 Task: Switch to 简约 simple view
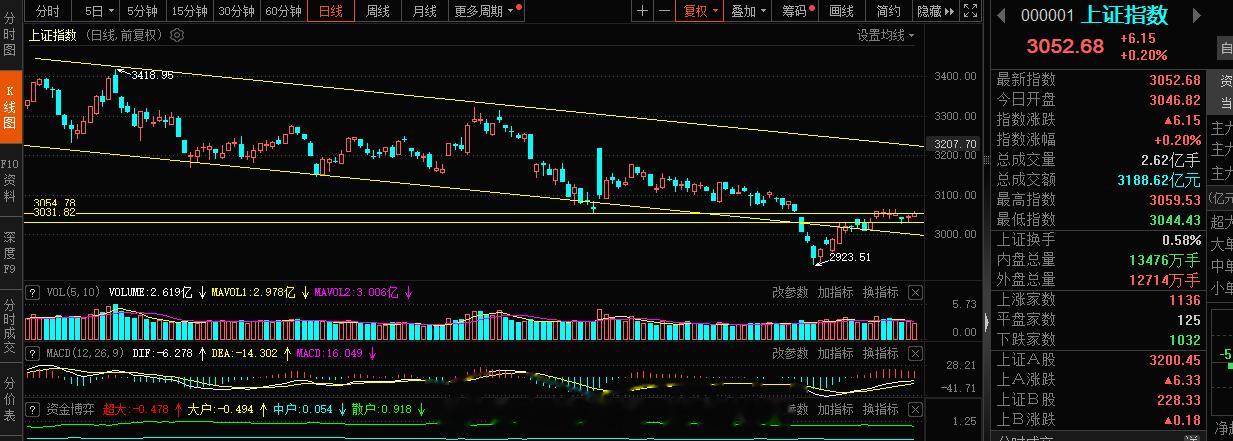(887, 11)
